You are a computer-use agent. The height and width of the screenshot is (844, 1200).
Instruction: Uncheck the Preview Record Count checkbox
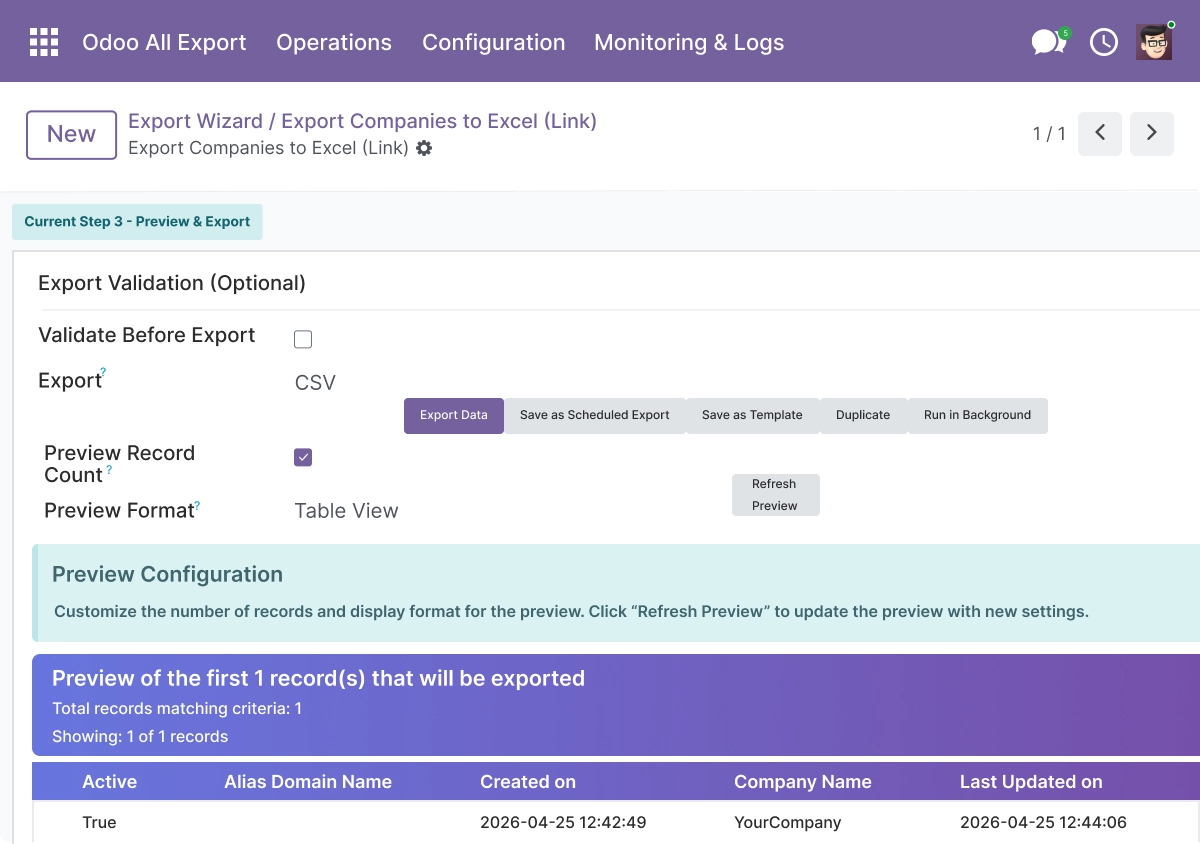[303, 457]
